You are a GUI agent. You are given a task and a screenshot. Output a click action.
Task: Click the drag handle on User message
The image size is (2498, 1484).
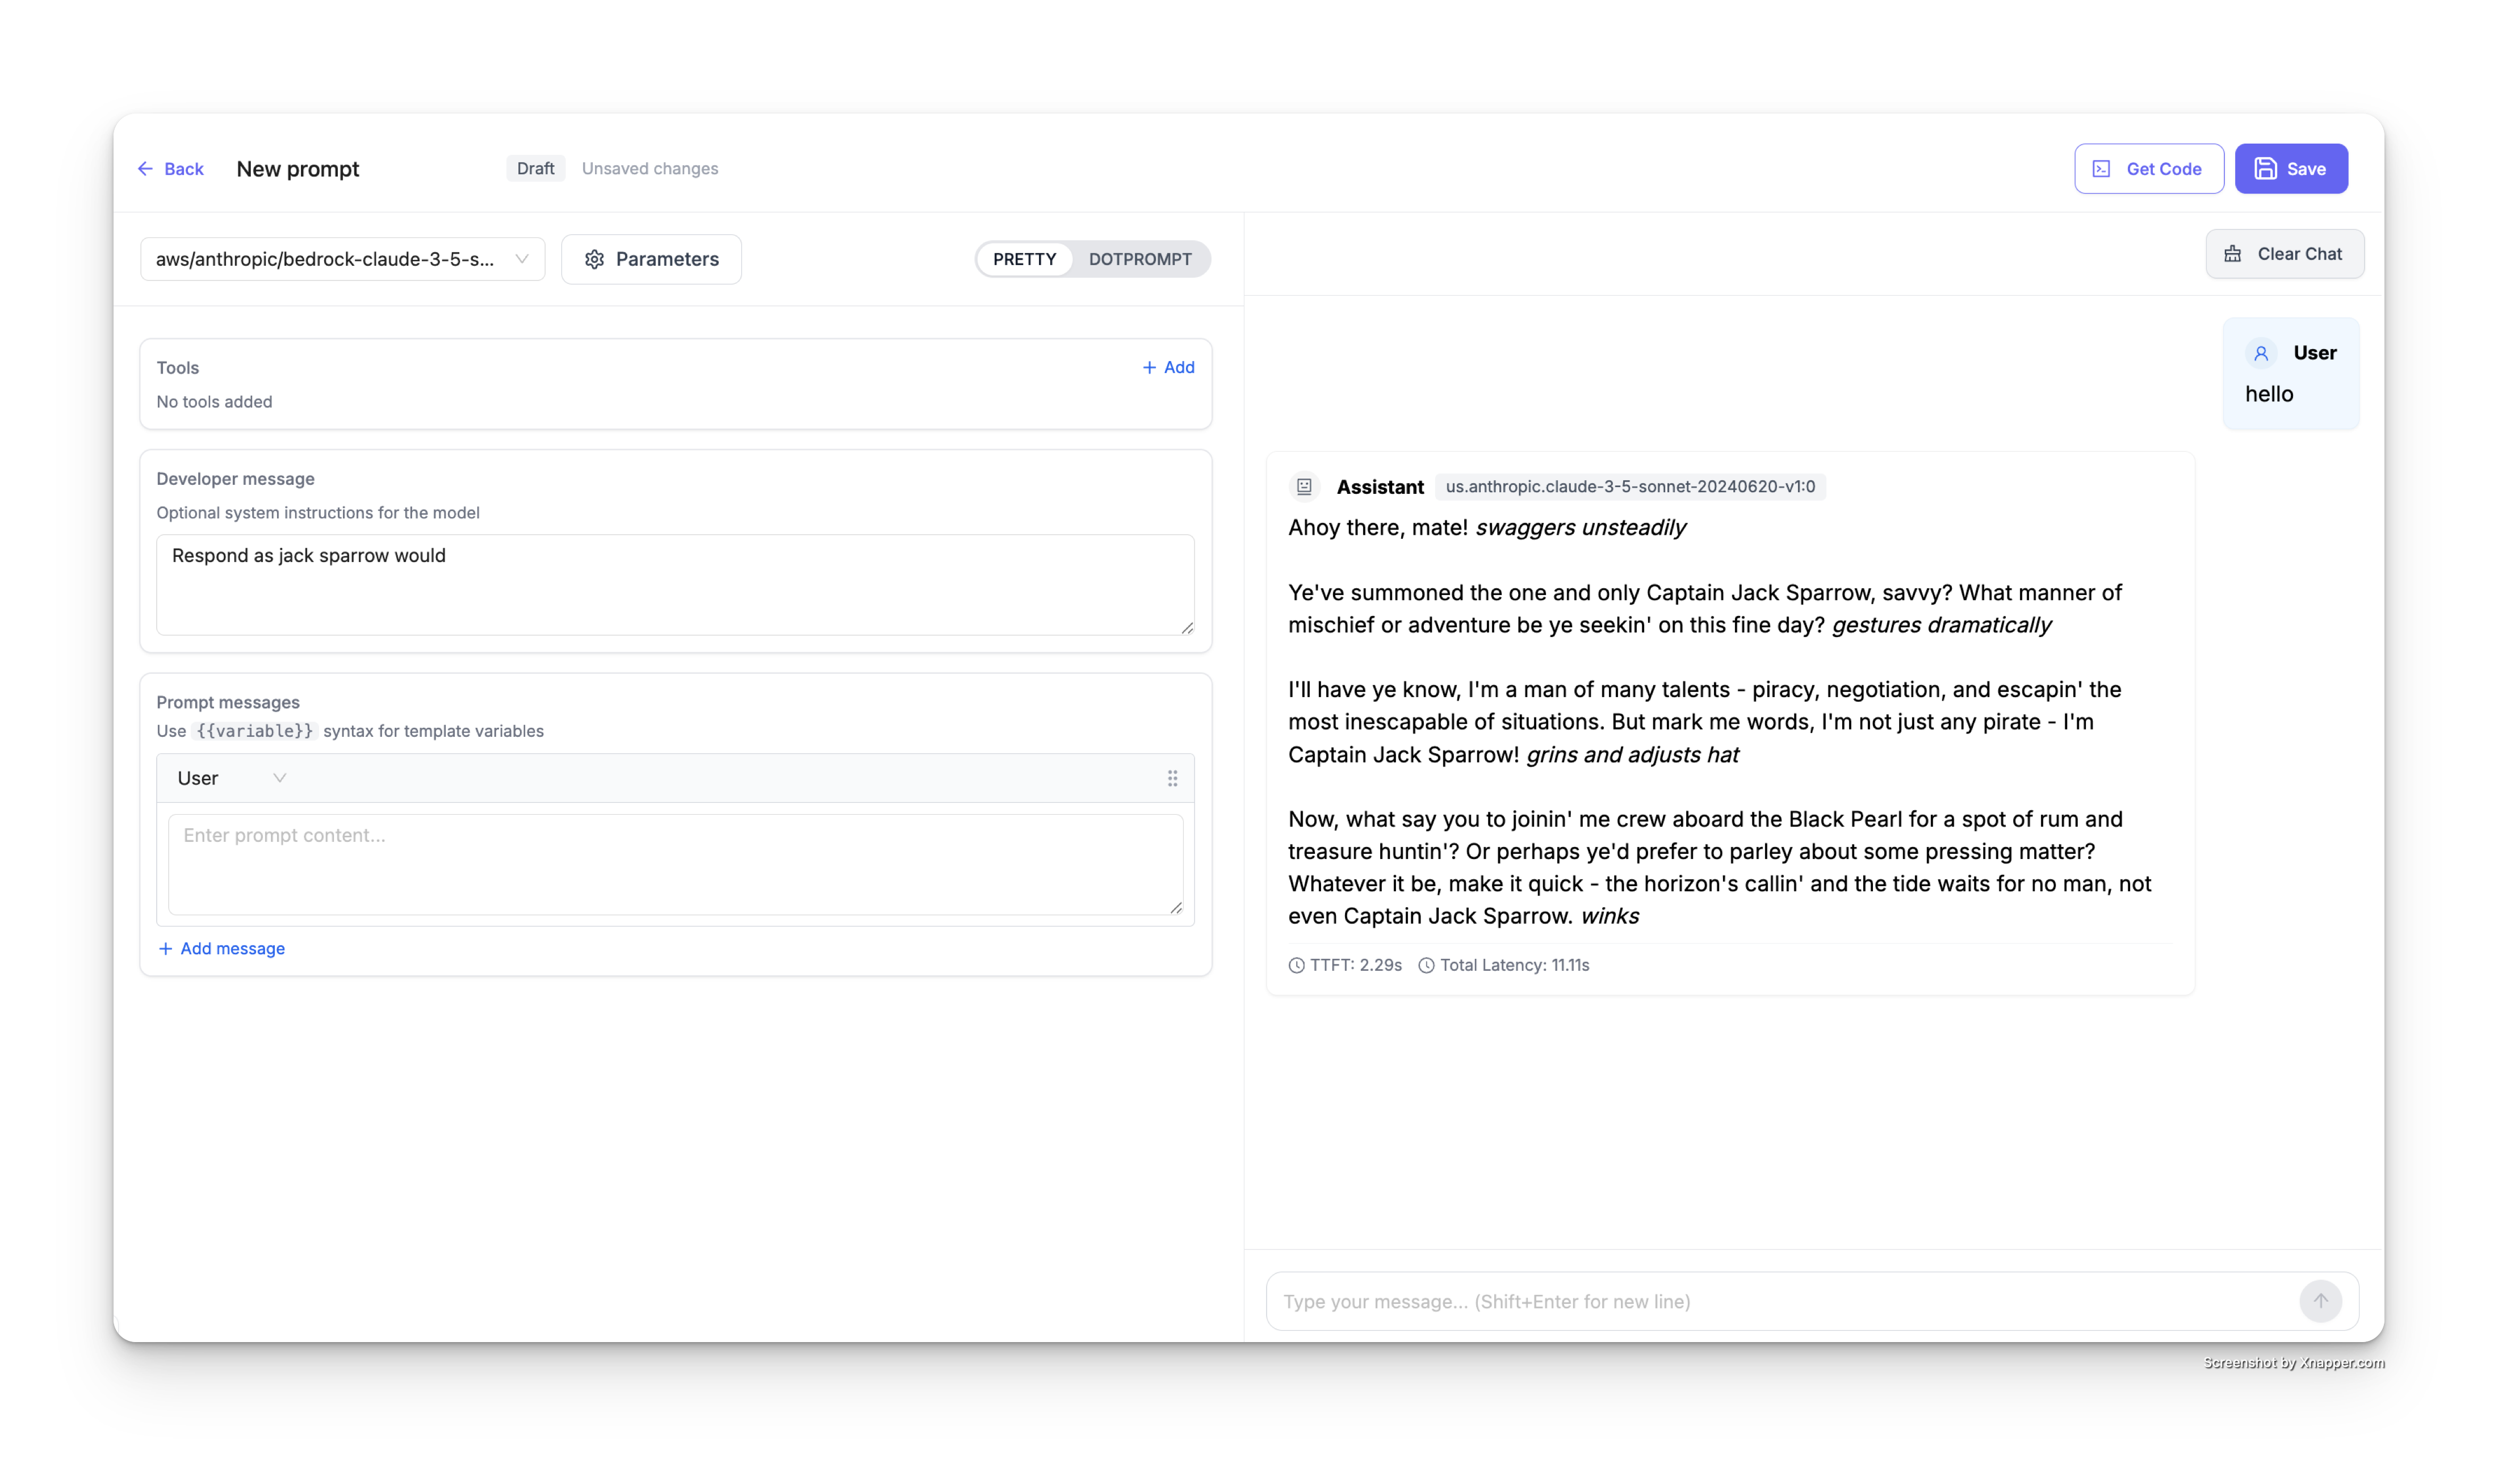[x=1172, y=778]
